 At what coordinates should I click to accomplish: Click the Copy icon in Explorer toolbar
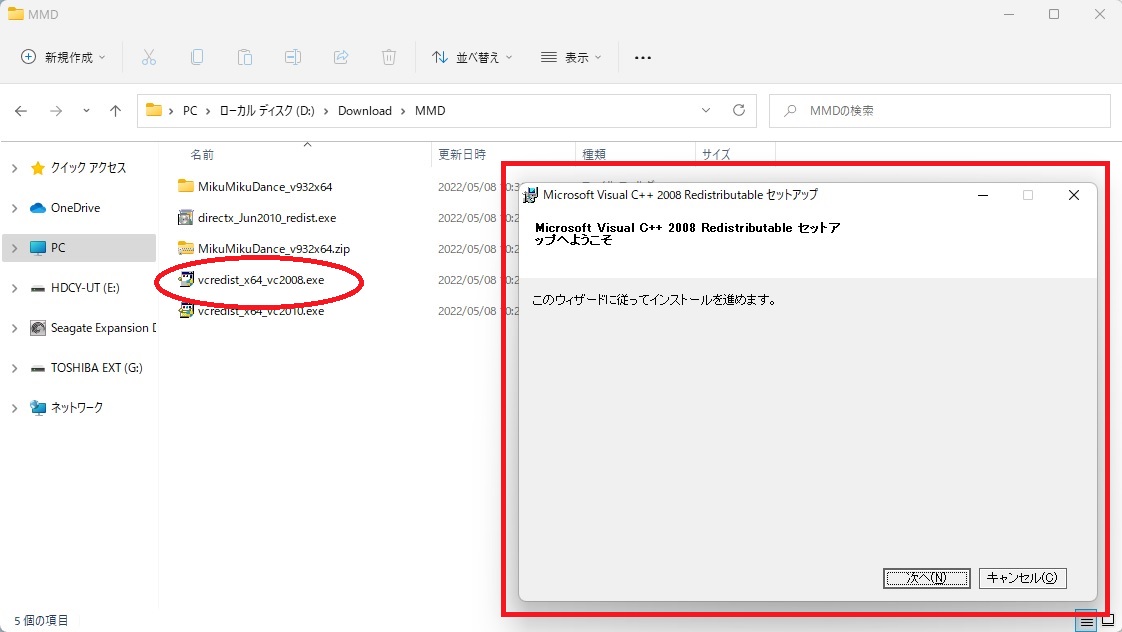point(197,57)
